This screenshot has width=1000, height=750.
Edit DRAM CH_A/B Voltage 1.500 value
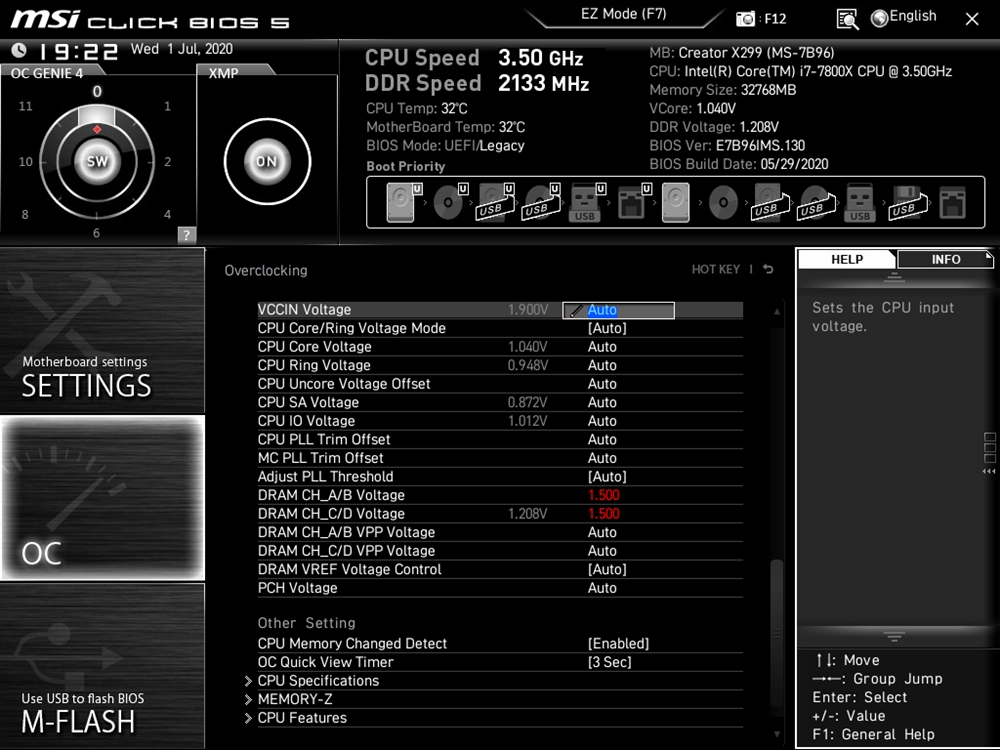coord(603,496)
